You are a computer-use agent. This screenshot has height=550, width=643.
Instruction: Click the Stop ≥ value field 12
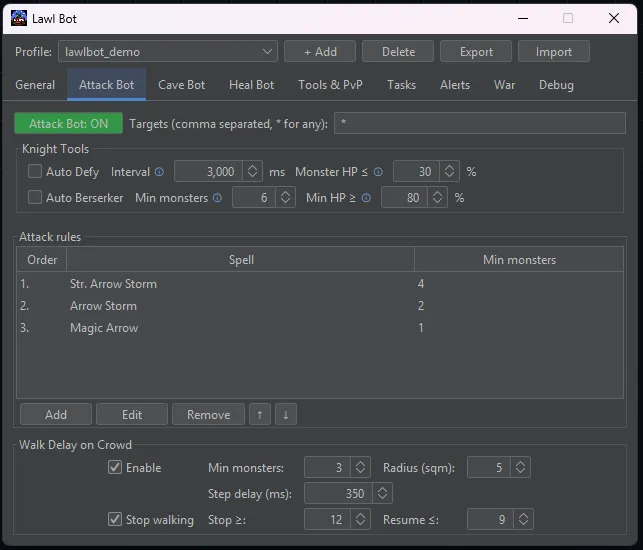point(327,519)
